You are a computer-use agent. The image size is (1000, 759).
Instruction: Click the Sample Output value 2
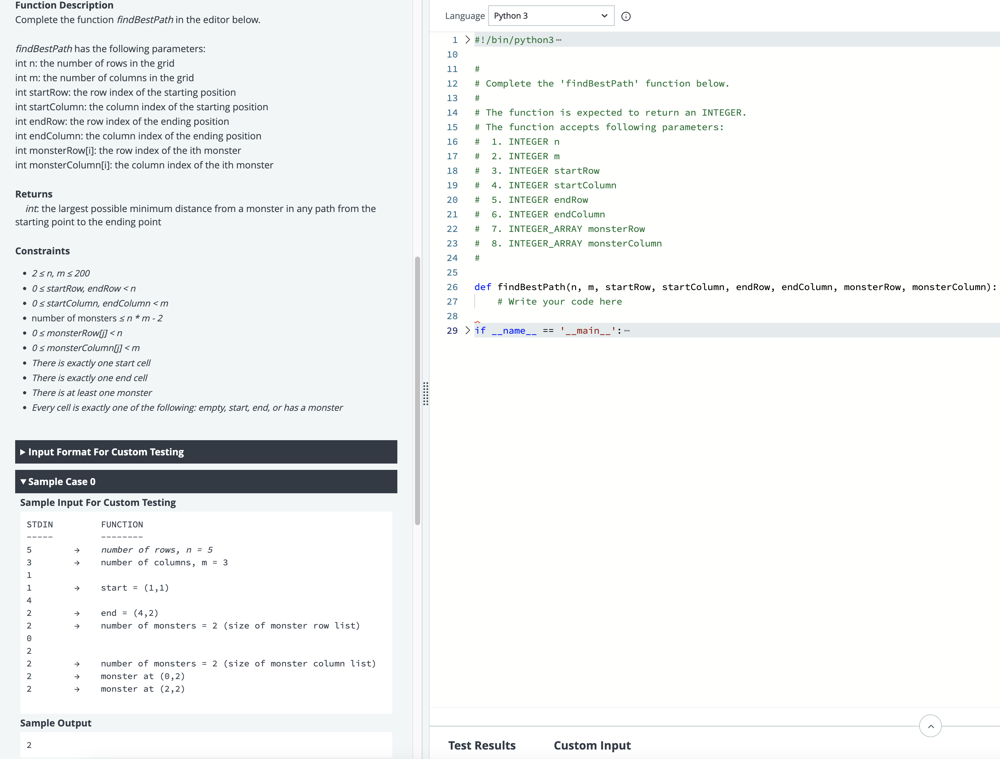coord(29,745)
